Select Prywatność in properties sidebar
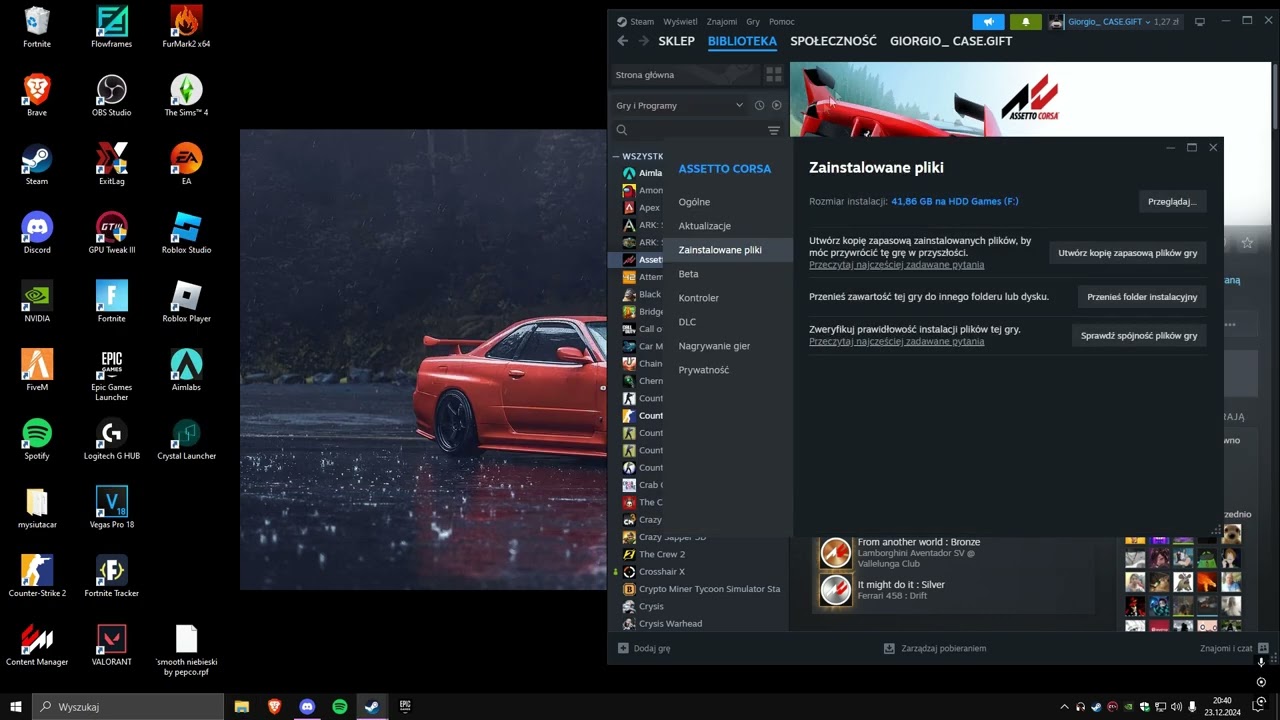This screenshot has height=720, width=1280. pos(704,370)
